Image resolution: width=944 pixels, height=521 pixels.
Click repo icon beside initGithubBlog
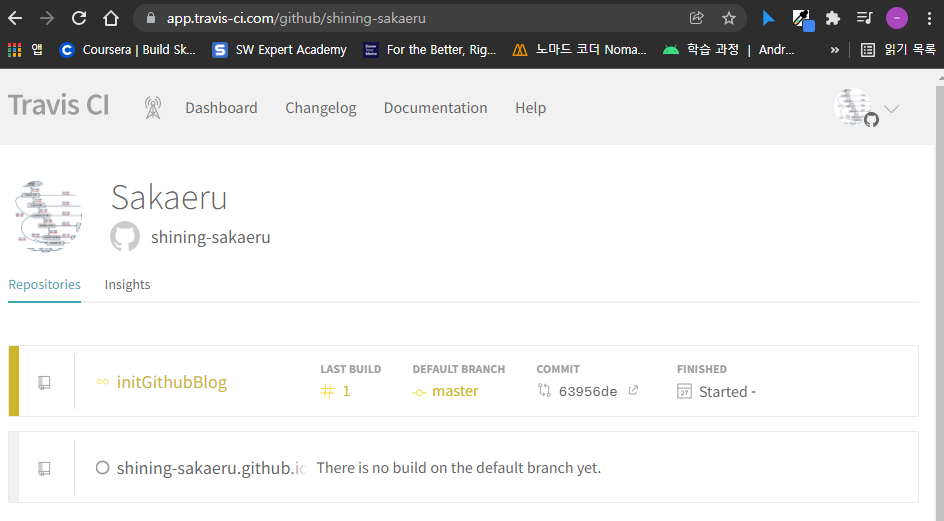[44, 382]
